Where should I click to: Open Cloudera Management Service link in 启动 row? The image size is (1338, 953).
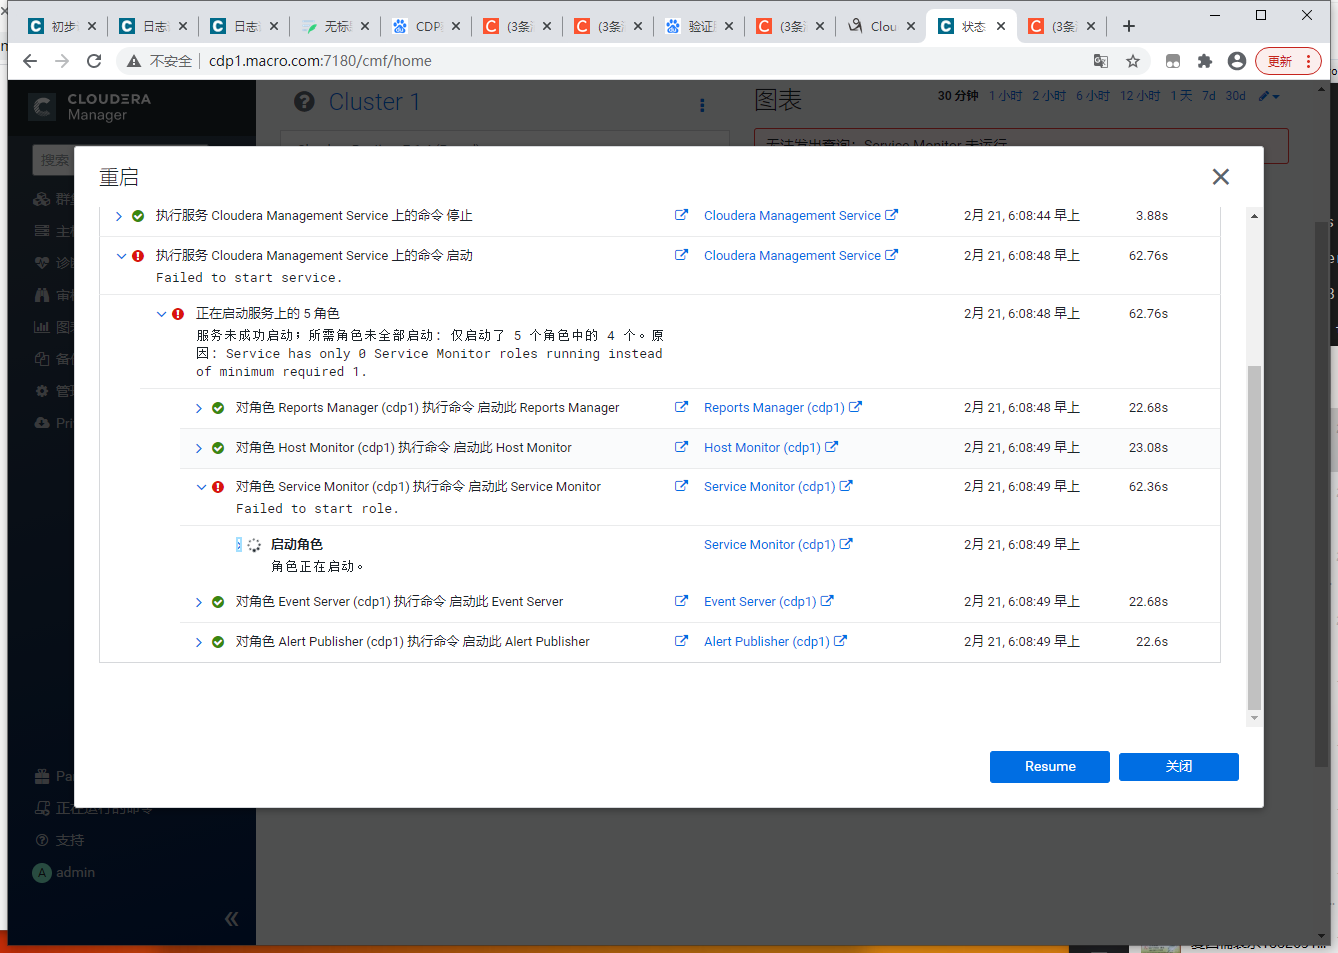(800, 255)
